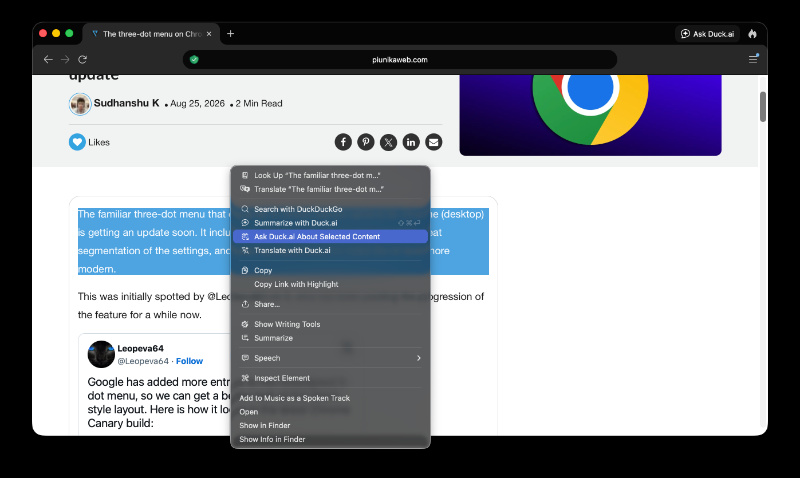
Task: Open Sudhanshu K author avatar
Action: 80,104
